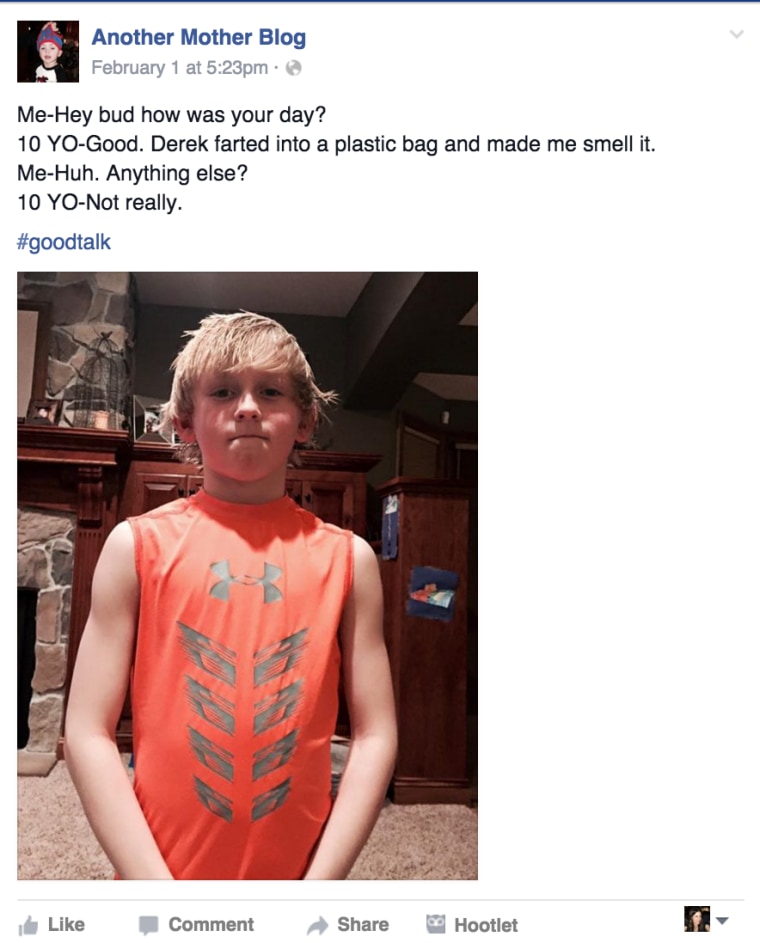Image resolution: width=760 pixels, height=943 pixels.
Task: Click the thumbs-up Like icon
Action: [x=28, y=925]
